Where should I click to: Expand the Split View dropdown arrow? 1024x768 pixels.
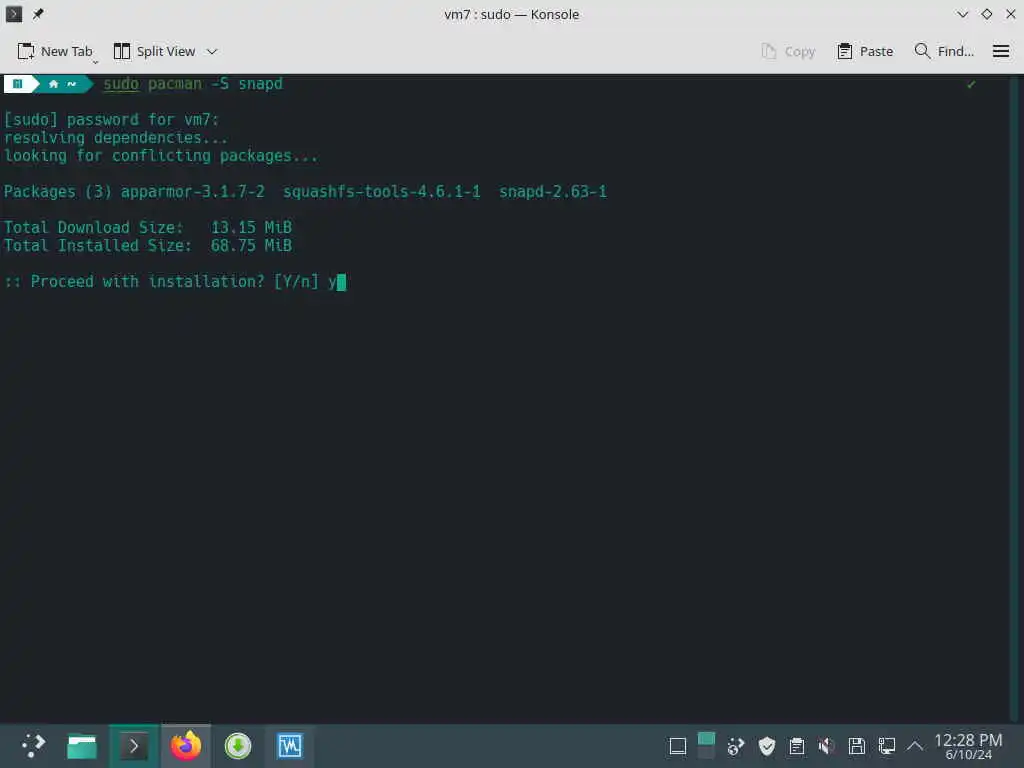(212, 52)
